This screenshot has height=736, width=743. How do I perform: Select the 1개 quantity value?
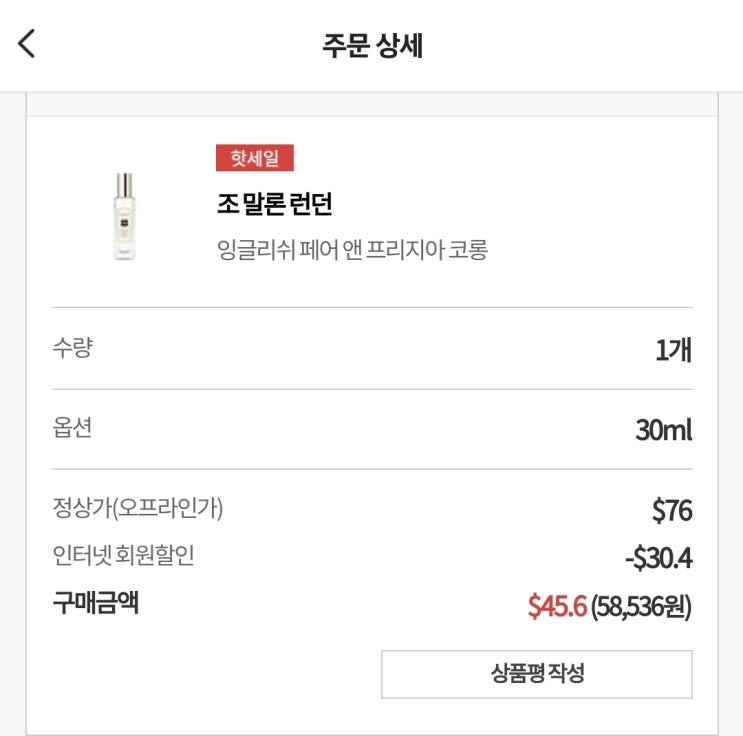(673, 351)
